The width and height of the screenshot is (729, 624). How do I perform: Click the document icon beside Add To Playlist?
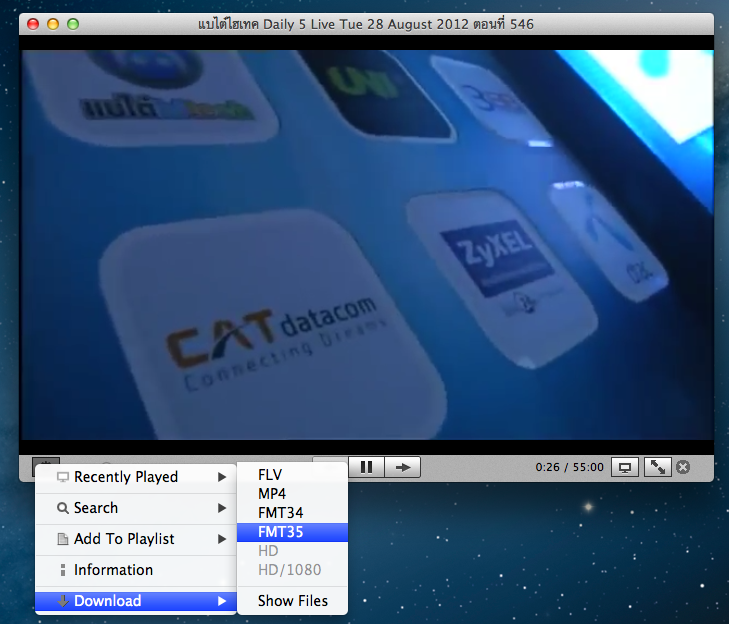click(x=62, y=539)
